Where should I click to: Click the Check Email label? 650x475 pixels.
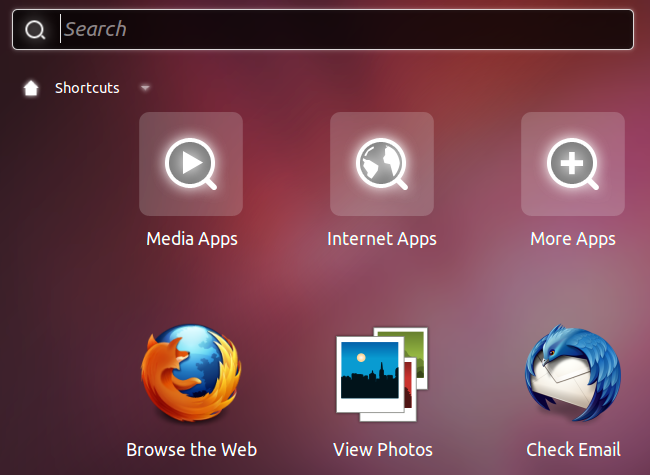click(x=573, y=450)
